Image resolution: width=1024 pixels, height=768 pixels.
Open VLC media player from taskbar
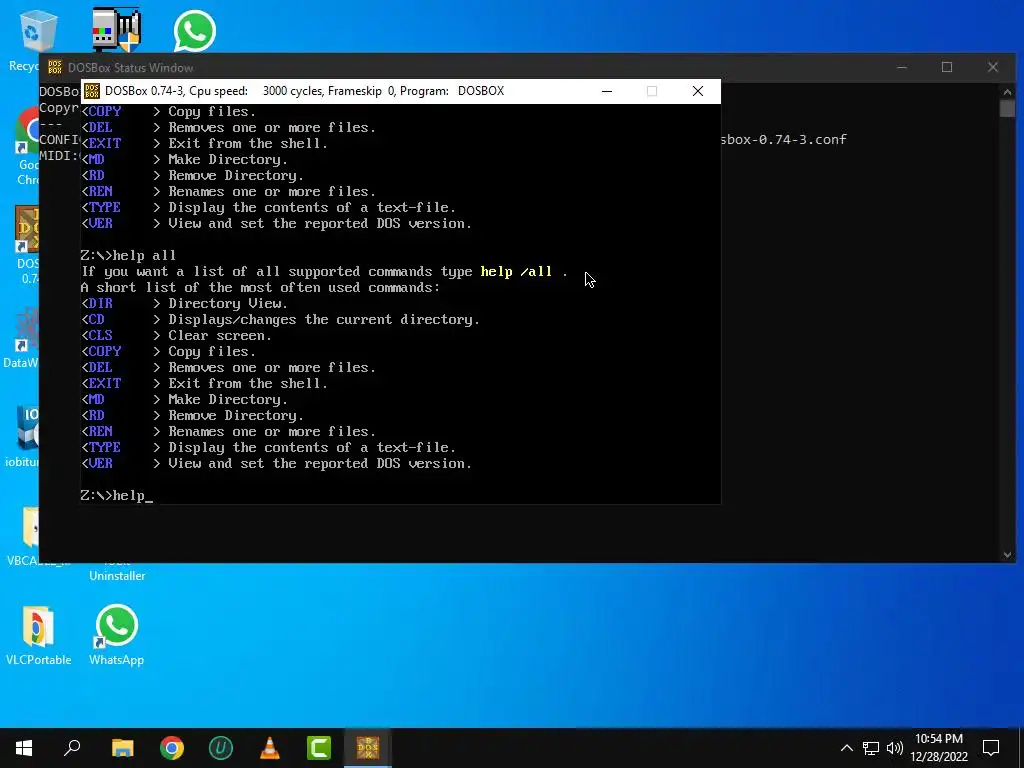[270, 748]
